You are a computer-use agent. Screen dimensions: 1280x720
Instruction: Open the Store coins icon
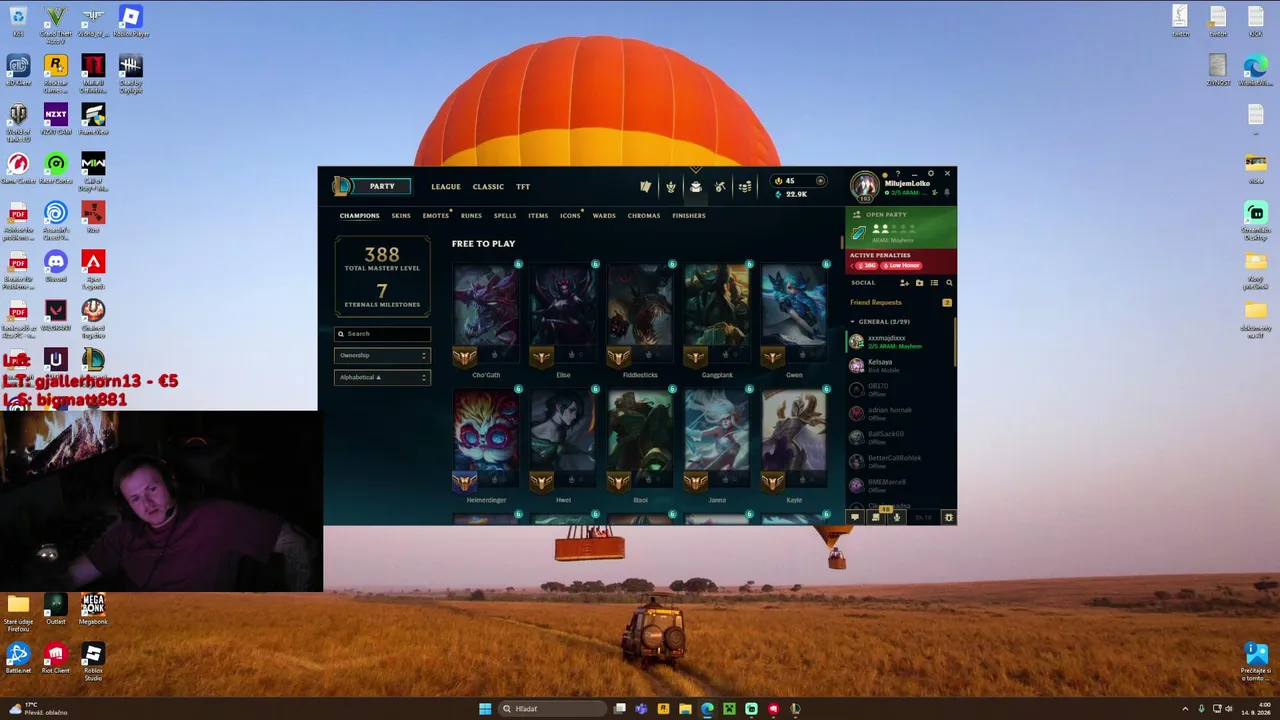click(x=745, y=187)
